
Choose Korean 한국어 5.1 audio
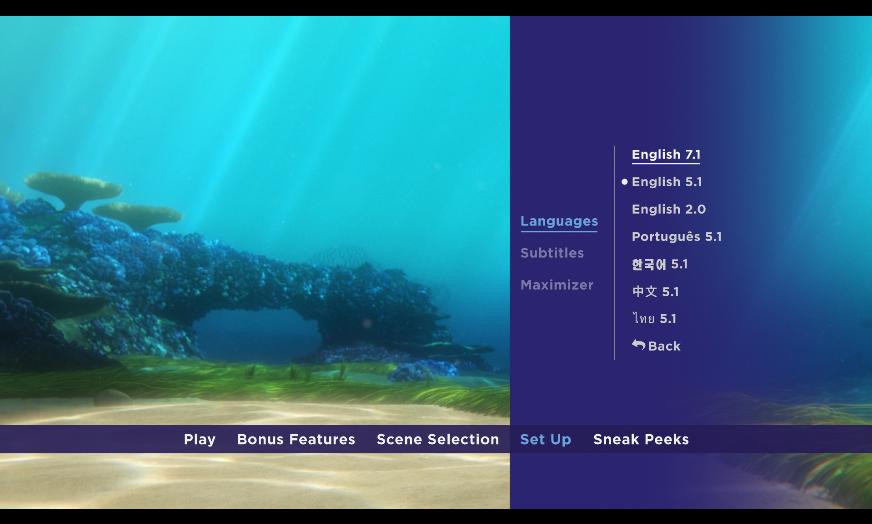click(x=660, y=264)
